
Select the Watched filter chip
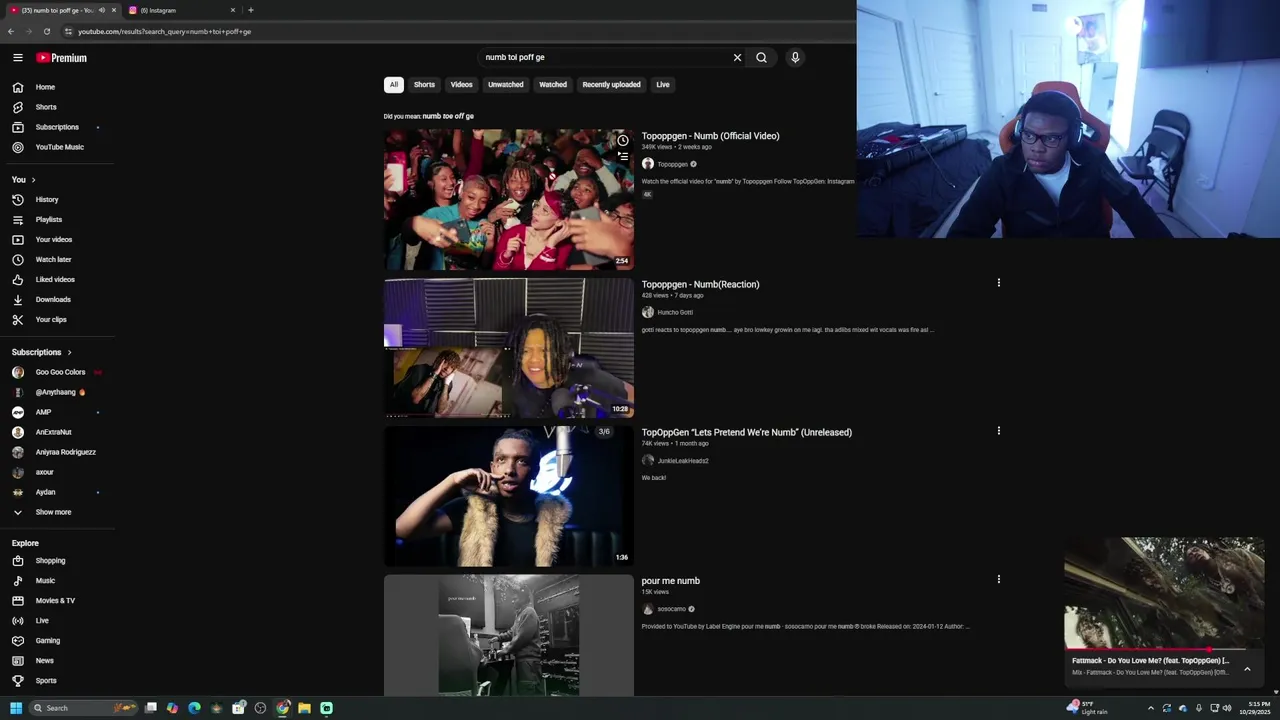(553, 85)
